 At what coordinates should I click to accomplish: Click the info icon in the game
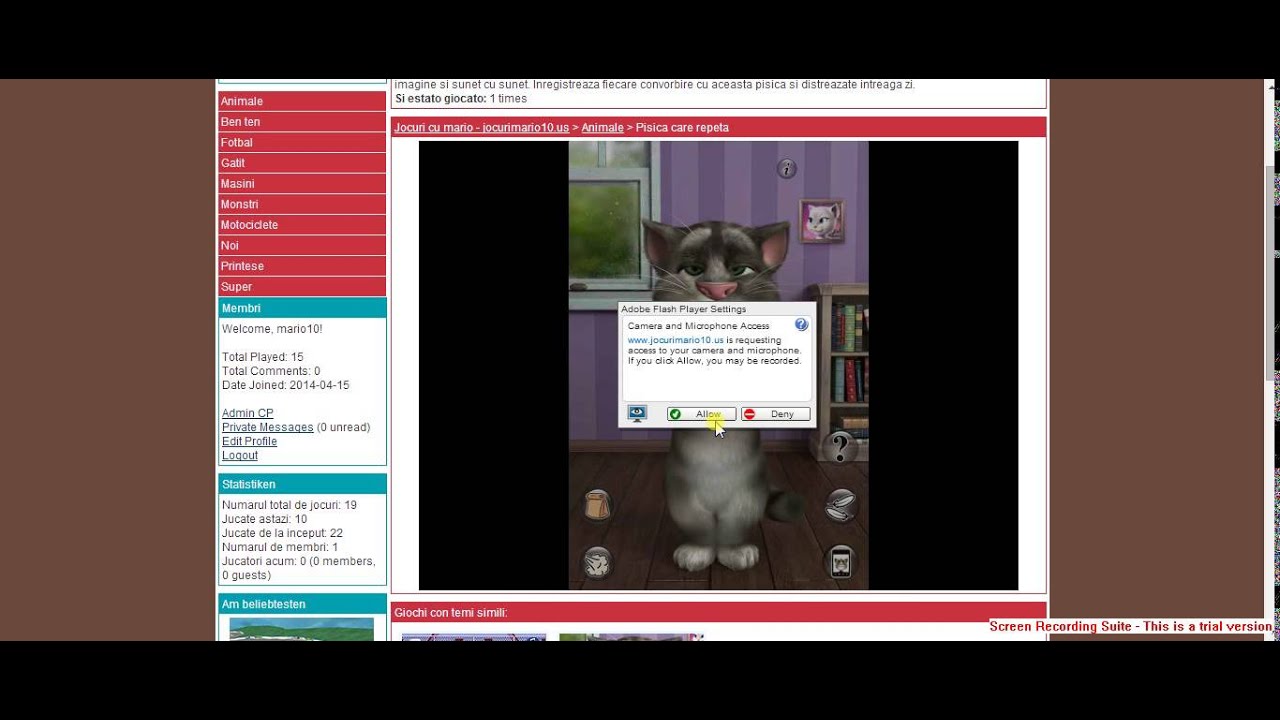click(787, 169)
